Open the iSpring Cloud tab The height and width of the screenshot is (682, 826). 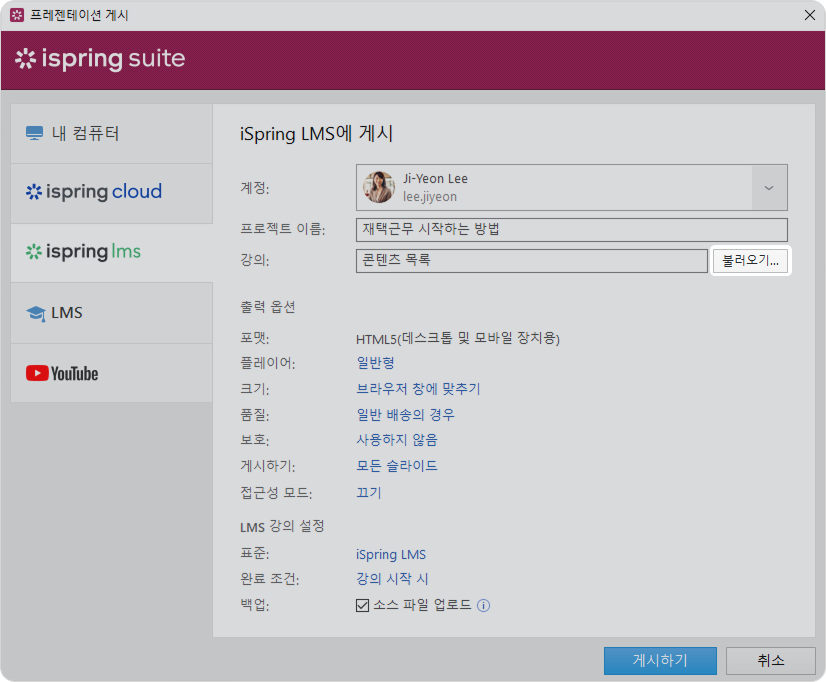(94, 192)
